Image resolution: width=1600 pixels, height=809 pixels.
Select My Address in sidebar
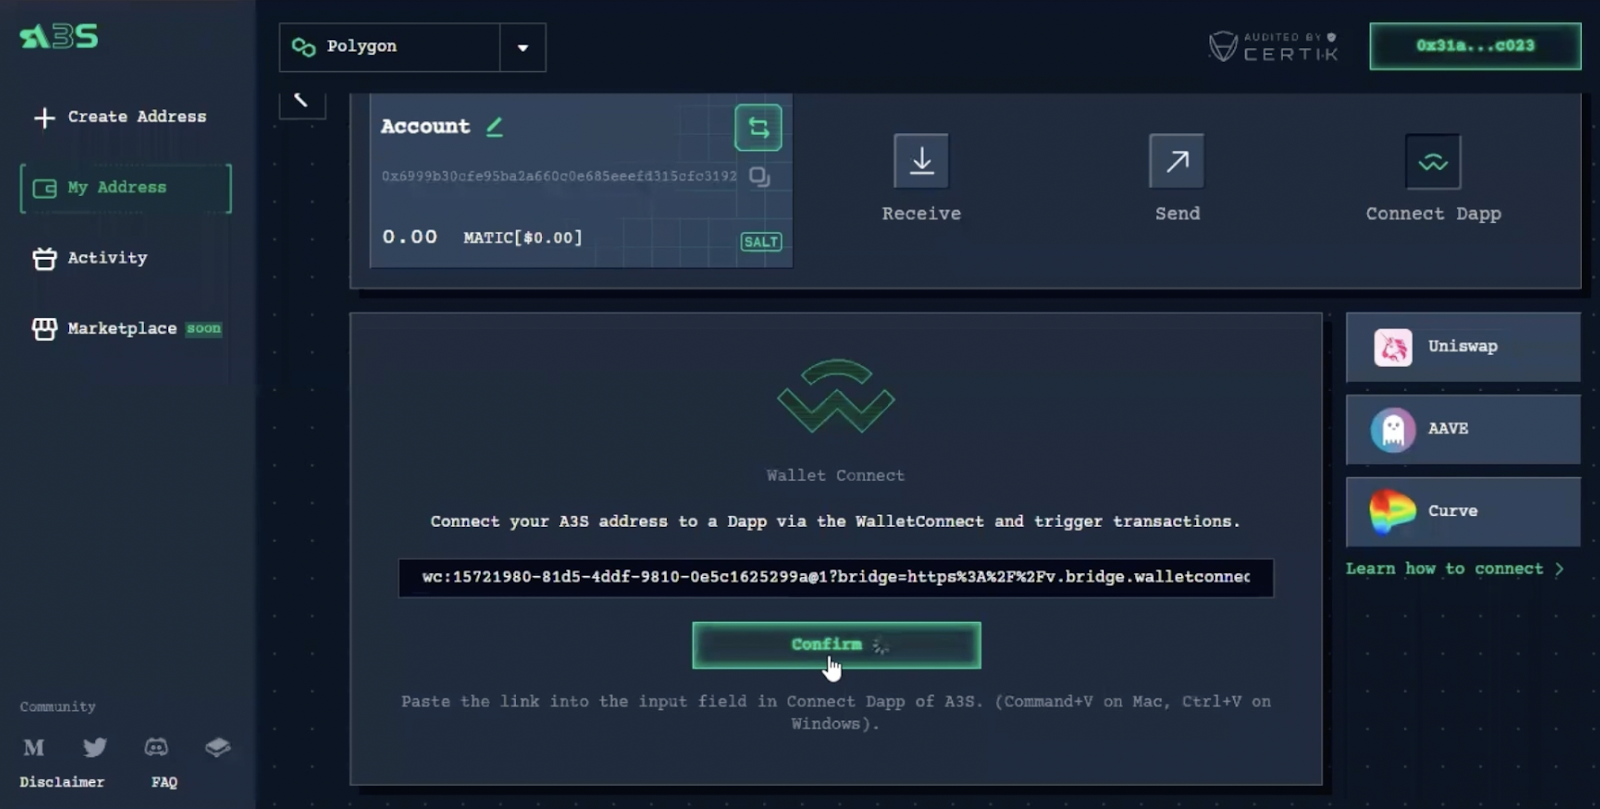pos(126,188)
